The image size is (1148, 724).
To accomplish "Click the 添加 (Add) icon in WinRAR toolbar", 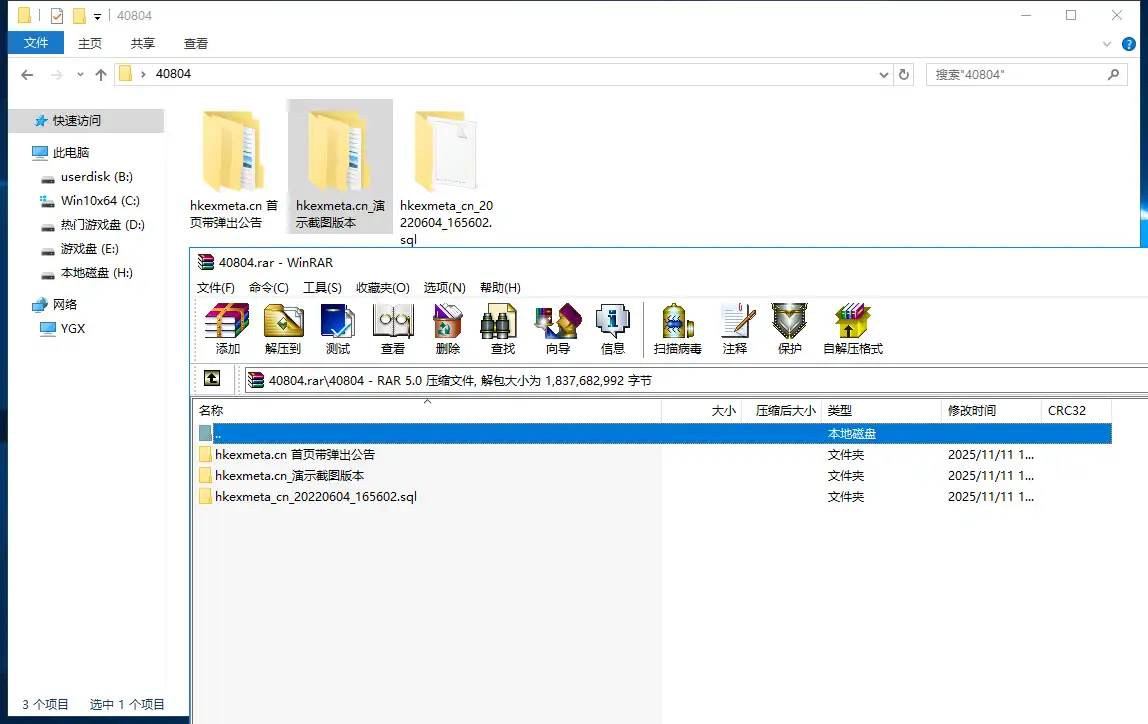I will tap(227, 328).
